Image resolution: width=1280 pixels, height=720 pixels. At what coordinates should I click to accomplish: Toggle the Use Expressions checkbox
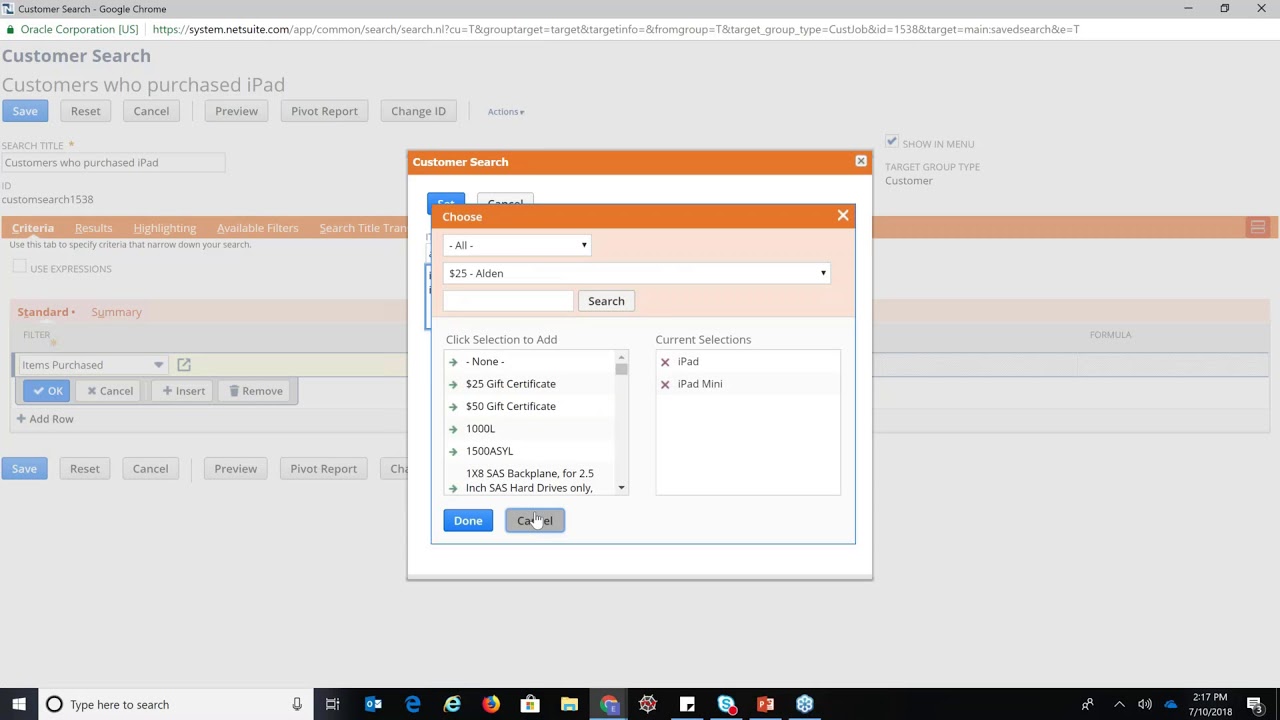[x=19, y=267]
